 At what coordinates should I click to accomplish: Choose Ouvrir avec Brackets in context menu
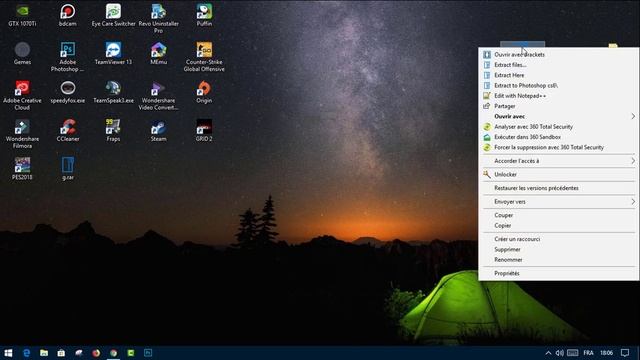point(558,55)
